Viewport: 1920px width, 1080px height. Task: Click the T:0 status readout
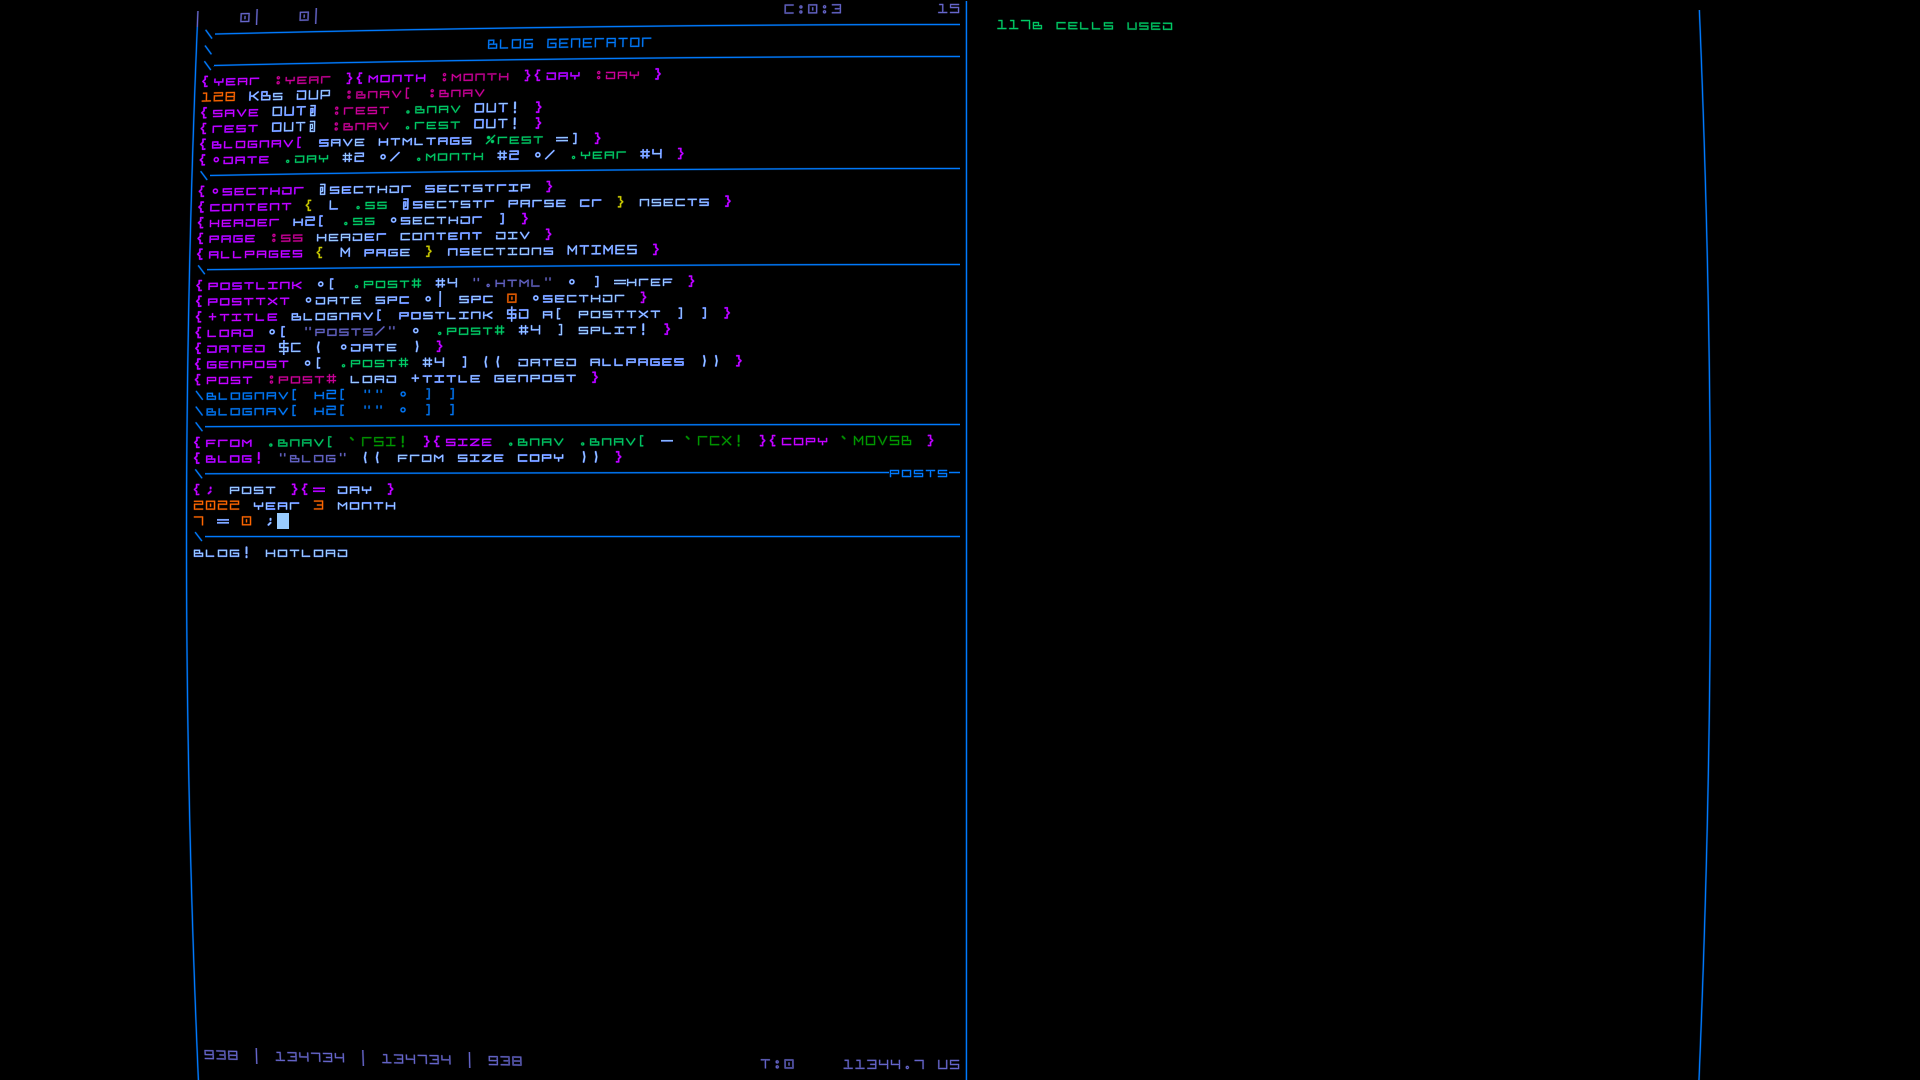point(777,1064)
